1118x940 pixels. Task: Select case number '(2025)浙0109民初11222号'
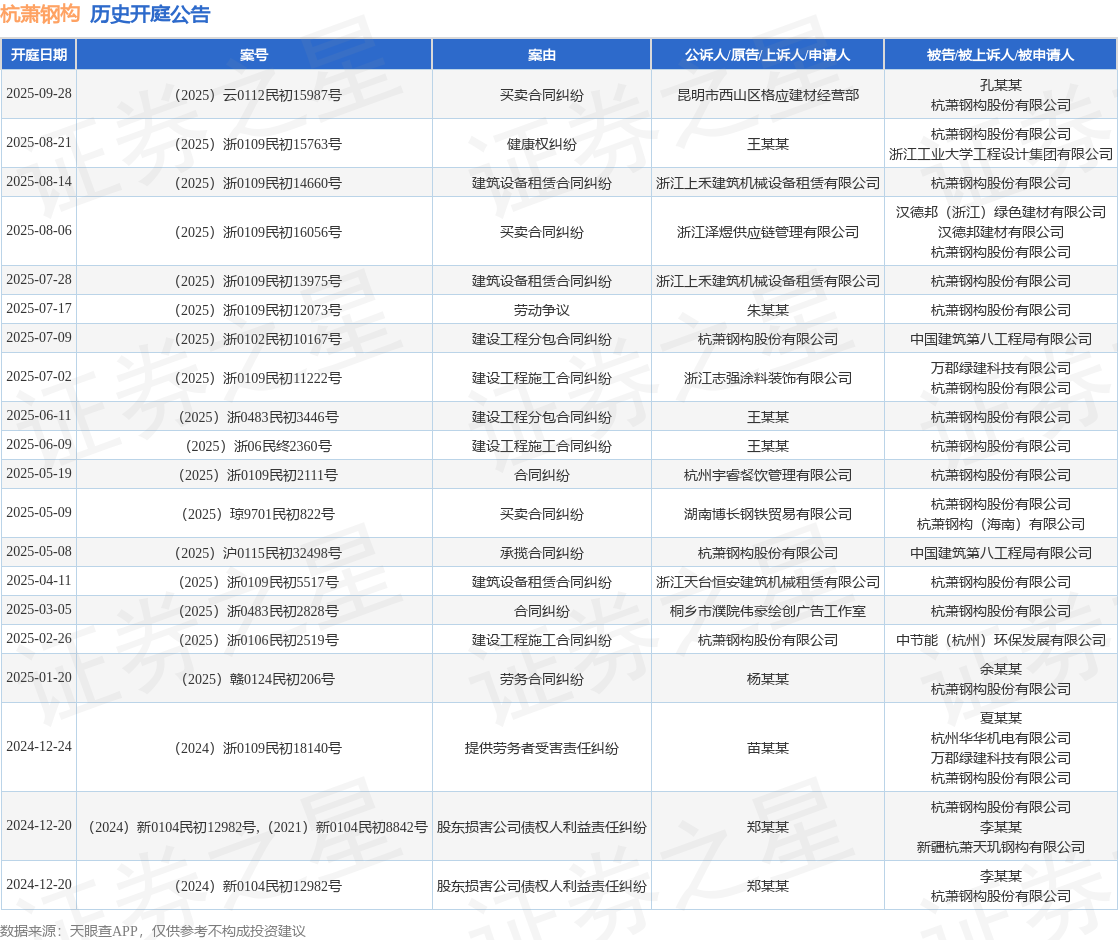point(257,378)
